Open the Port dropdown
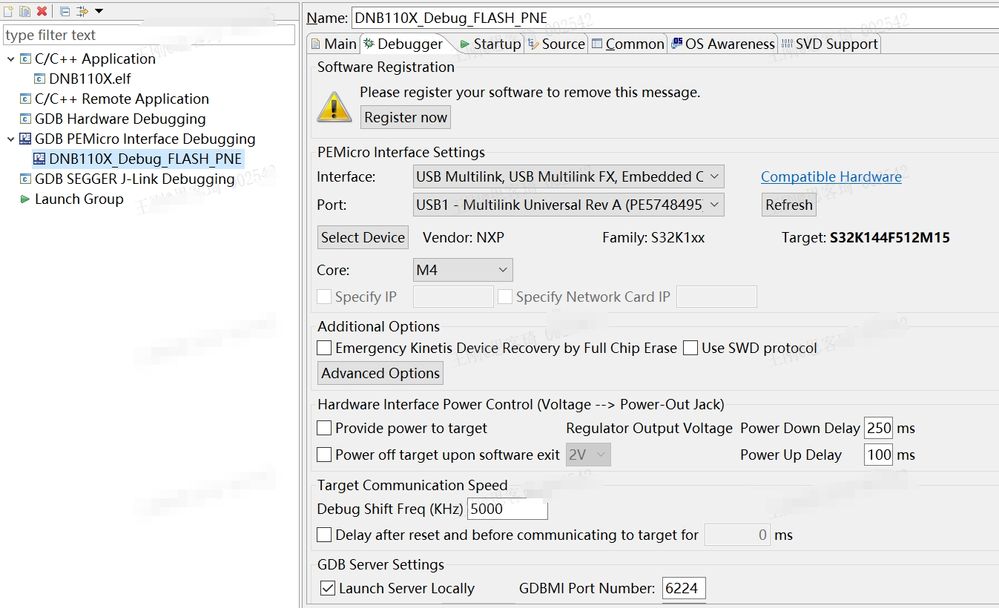The height and width of the screenshot is (608, 999). [568, 205]
